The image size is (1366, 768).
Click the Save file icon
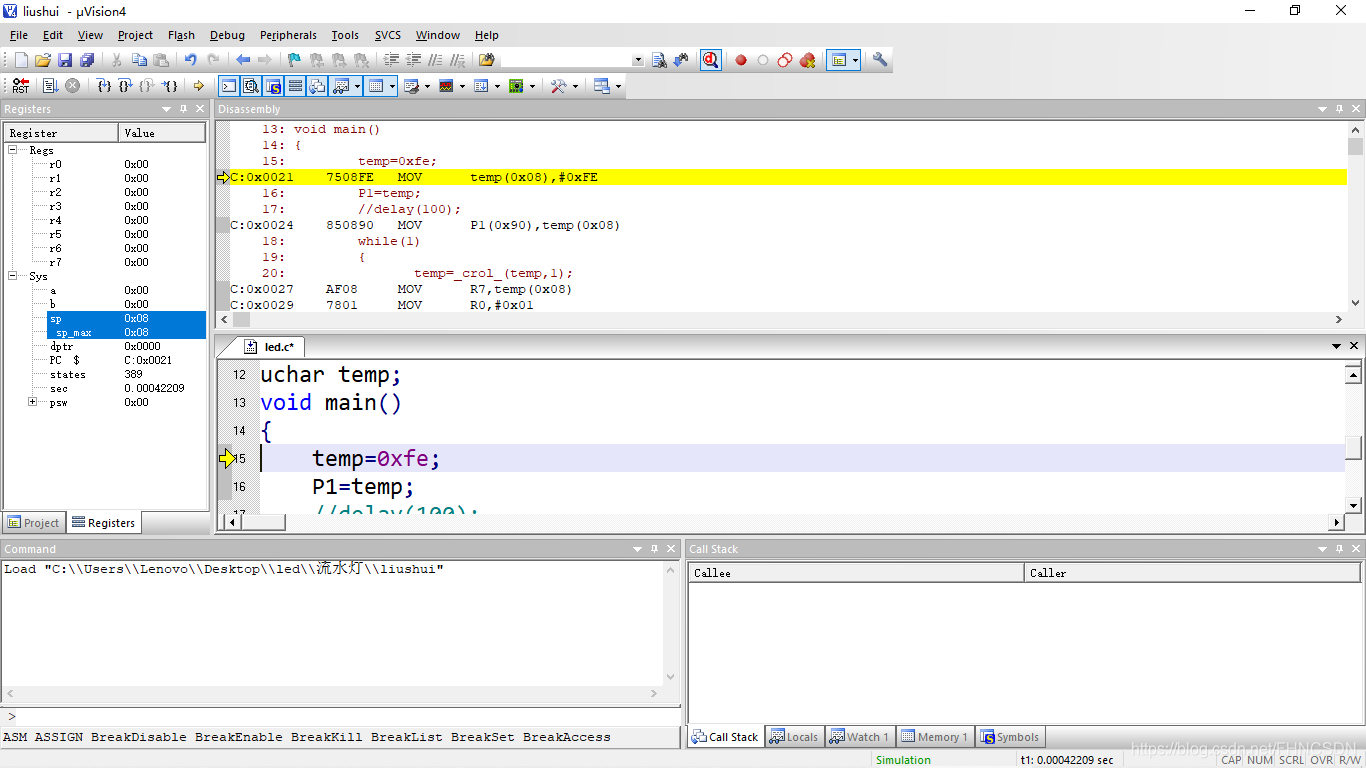(65, 60)
